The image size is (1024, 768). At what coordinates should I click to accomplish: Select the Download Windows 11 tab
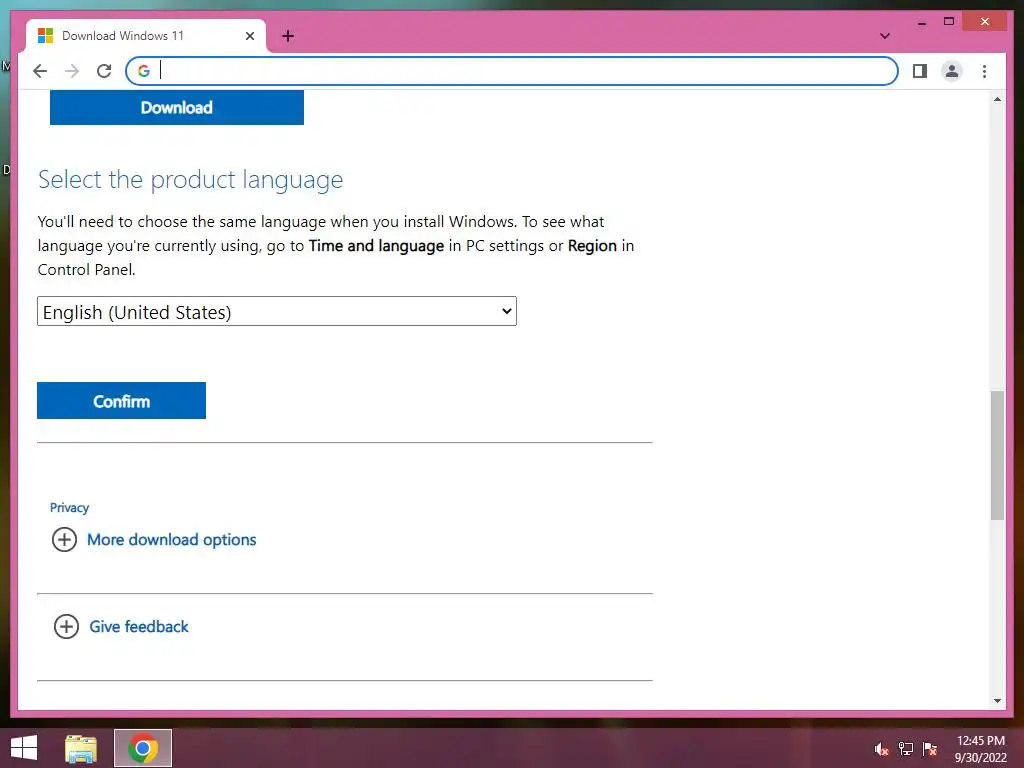pos(146,36)
